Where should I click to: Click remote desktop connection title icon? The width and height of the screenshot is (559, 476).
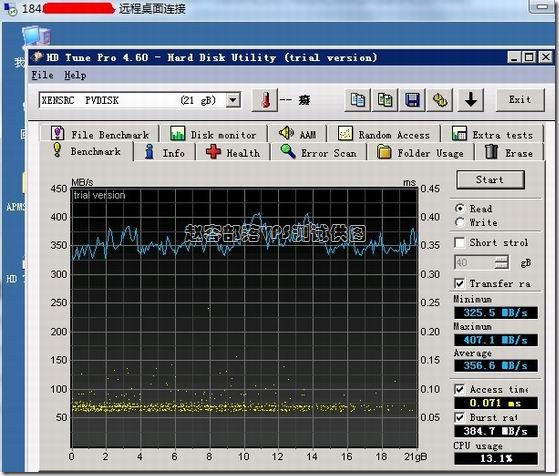[10, 9]
